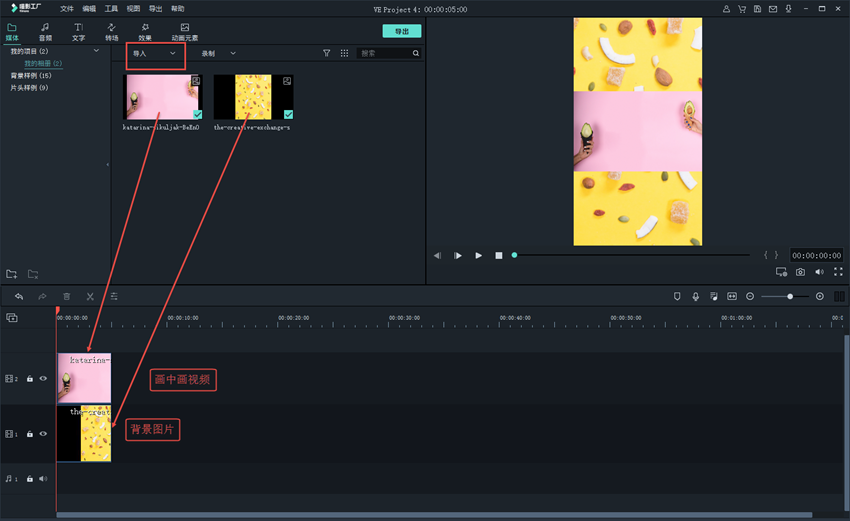The height and width of the screenshot is (521, 850).
Task: Switch media view with grid icon
Action: click(344, 53)
